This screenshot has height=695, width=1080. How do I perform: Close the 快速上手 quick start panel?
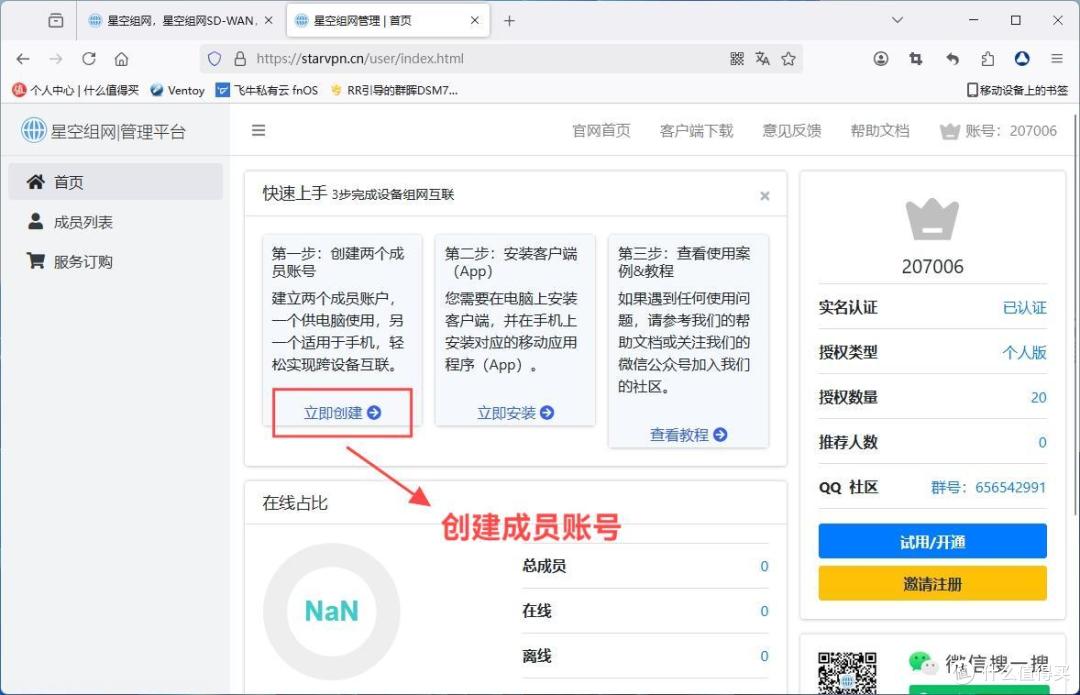point(765,196)
